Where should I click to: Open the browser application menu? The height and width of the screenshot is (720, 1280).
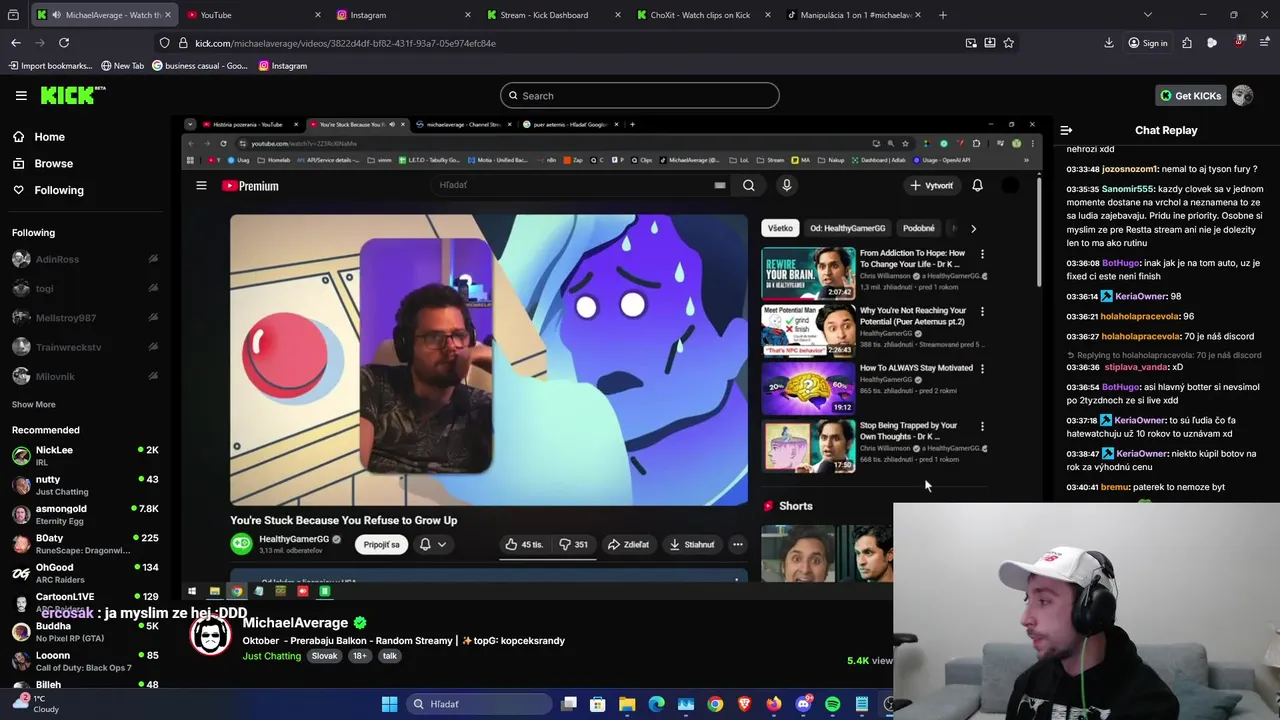coord(1264,43)
